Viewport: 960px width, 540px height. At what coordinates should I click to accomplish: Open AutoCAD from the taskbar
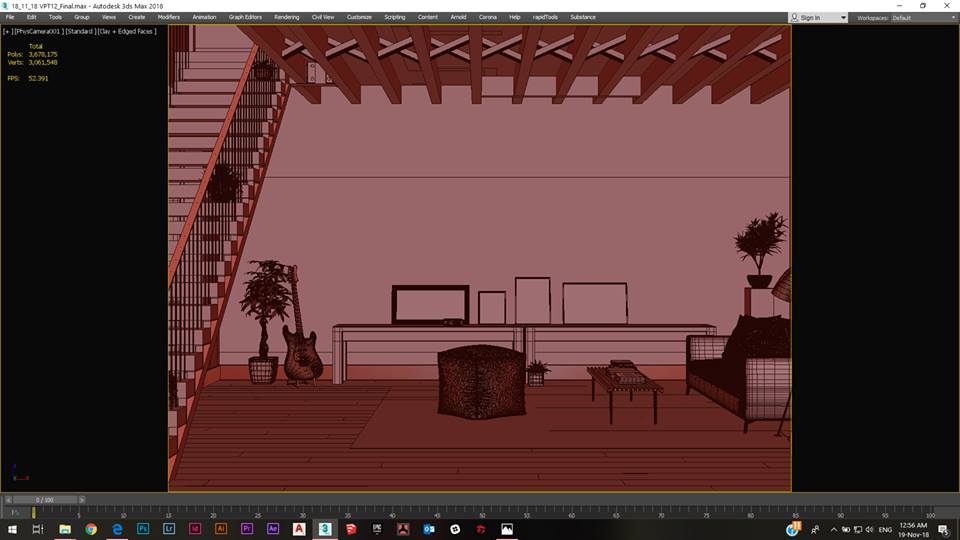[299, 529]
